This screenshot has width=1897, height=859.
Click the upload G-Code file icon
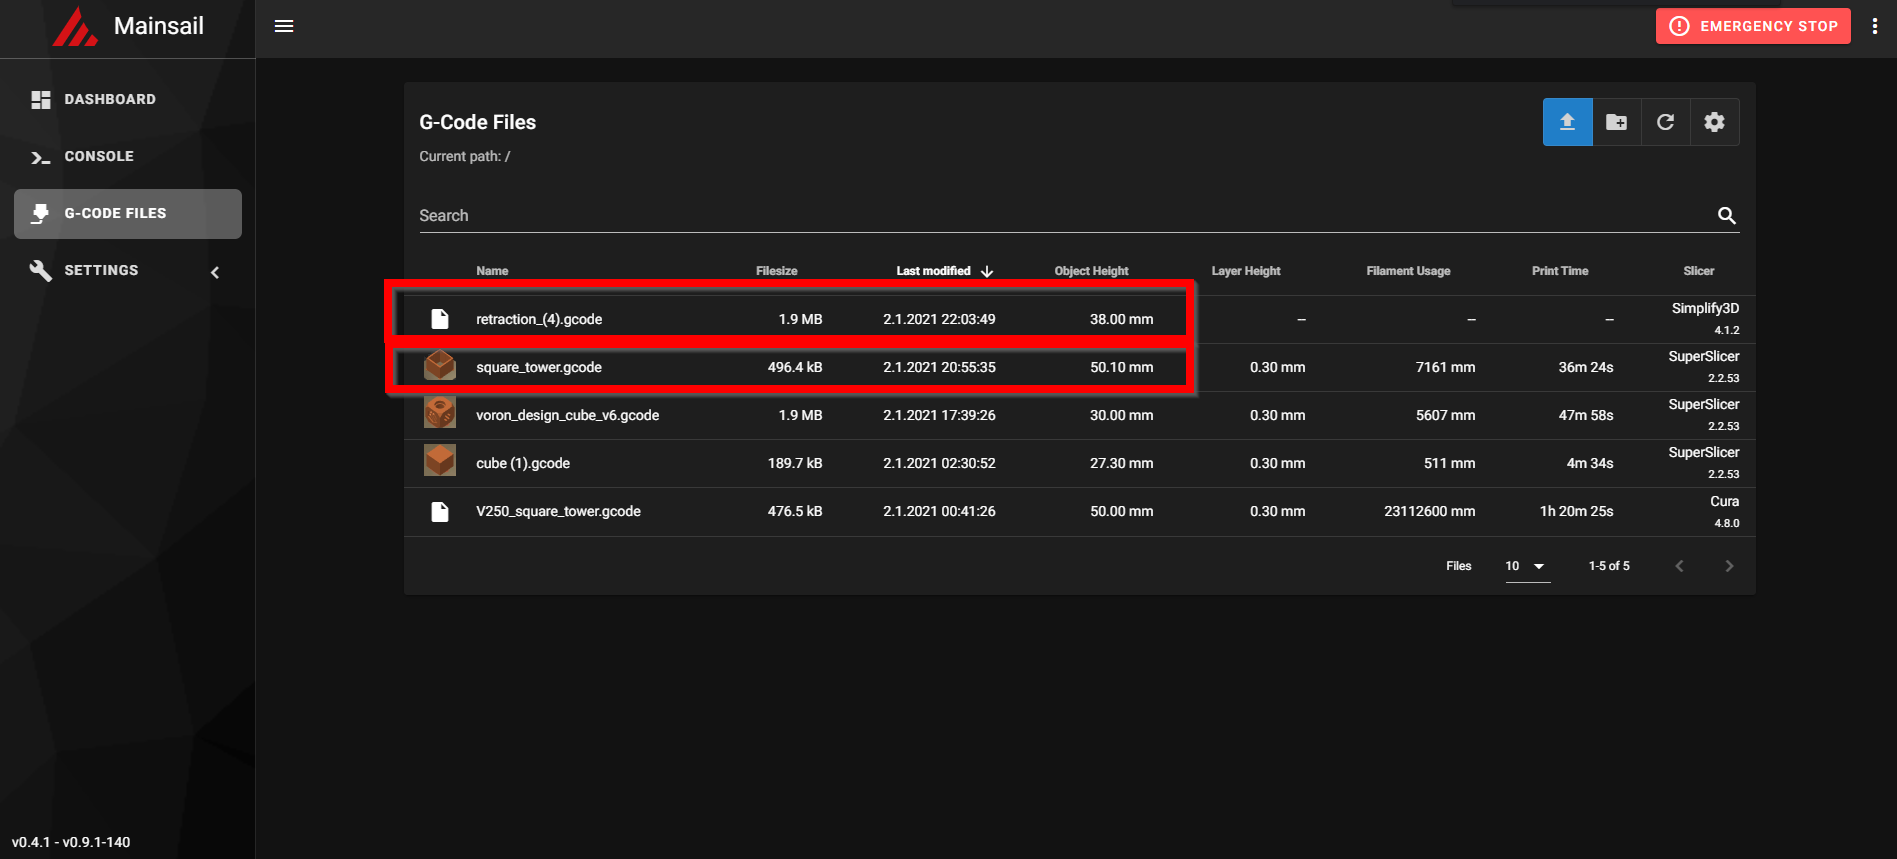click(x=1567, y=122)
